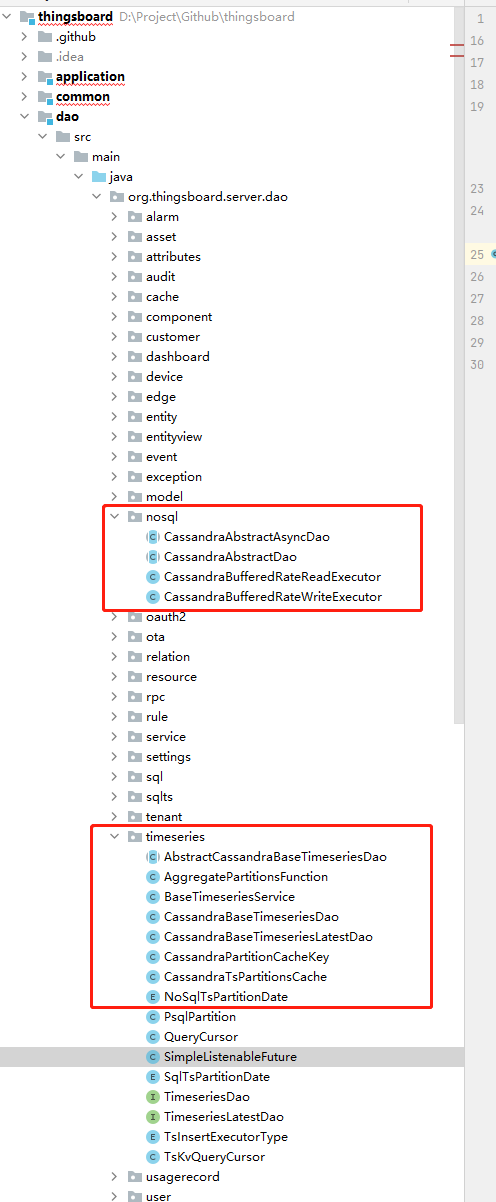Select the entityview package
496x1202 pixels.
coord(174,437)
